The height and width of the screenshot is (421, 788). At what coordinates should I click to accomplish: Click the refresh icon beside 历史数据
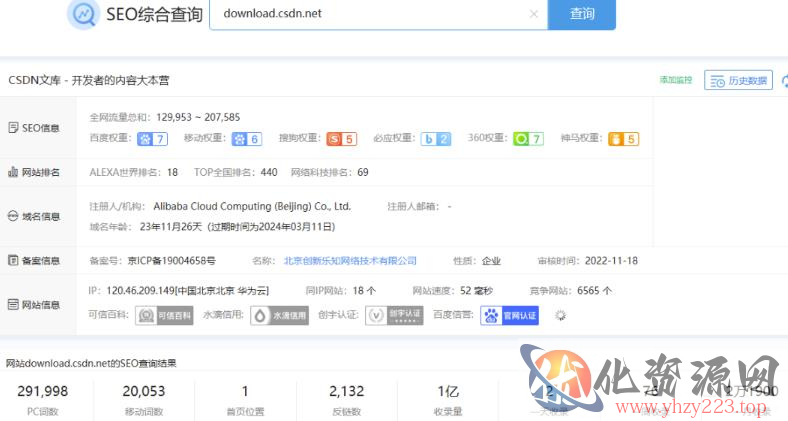(x=785, y=80)
